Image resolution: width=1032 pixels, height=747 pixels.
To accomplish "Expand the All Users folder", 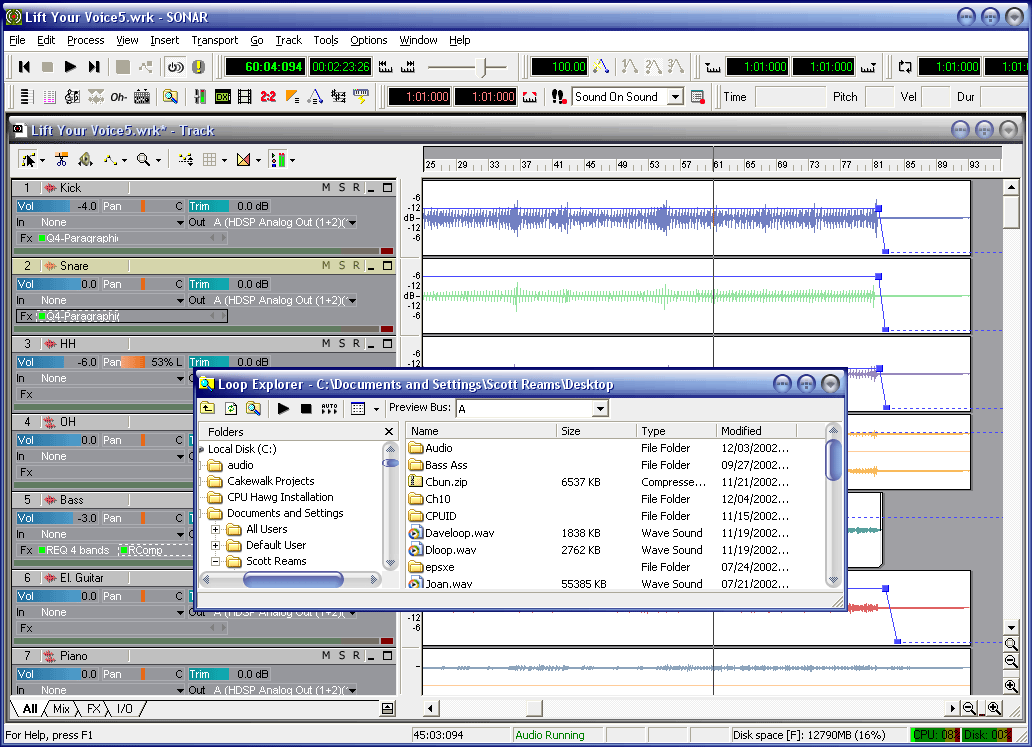I will pos(215,529).
